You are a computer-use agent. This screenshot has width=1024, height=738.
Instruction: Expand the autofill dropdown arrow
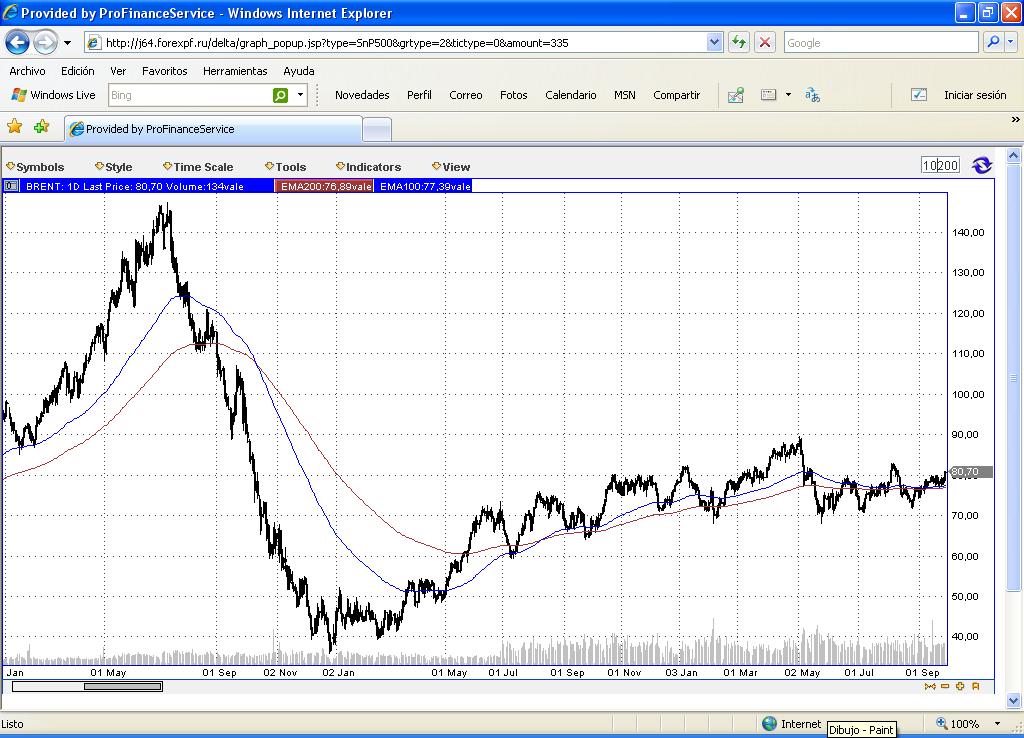pos(788,95)
